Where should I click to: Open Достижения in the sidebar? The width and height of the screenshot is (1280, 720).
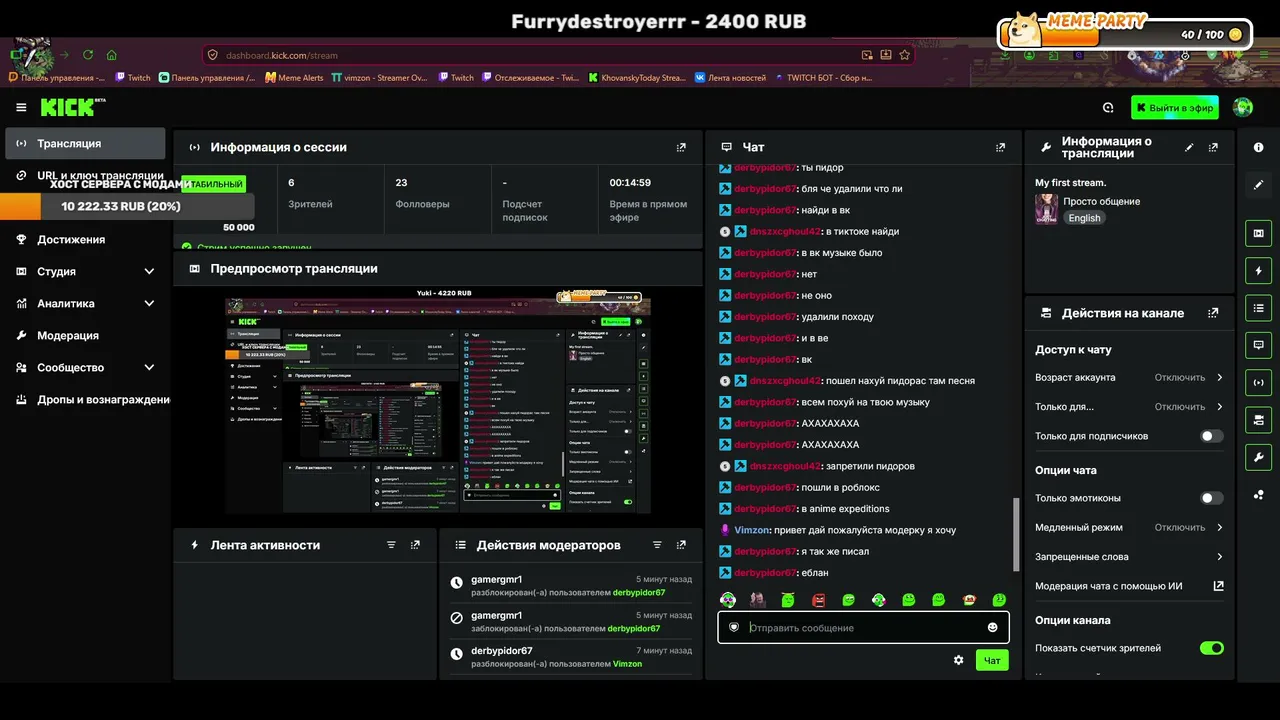click(85, 239)
